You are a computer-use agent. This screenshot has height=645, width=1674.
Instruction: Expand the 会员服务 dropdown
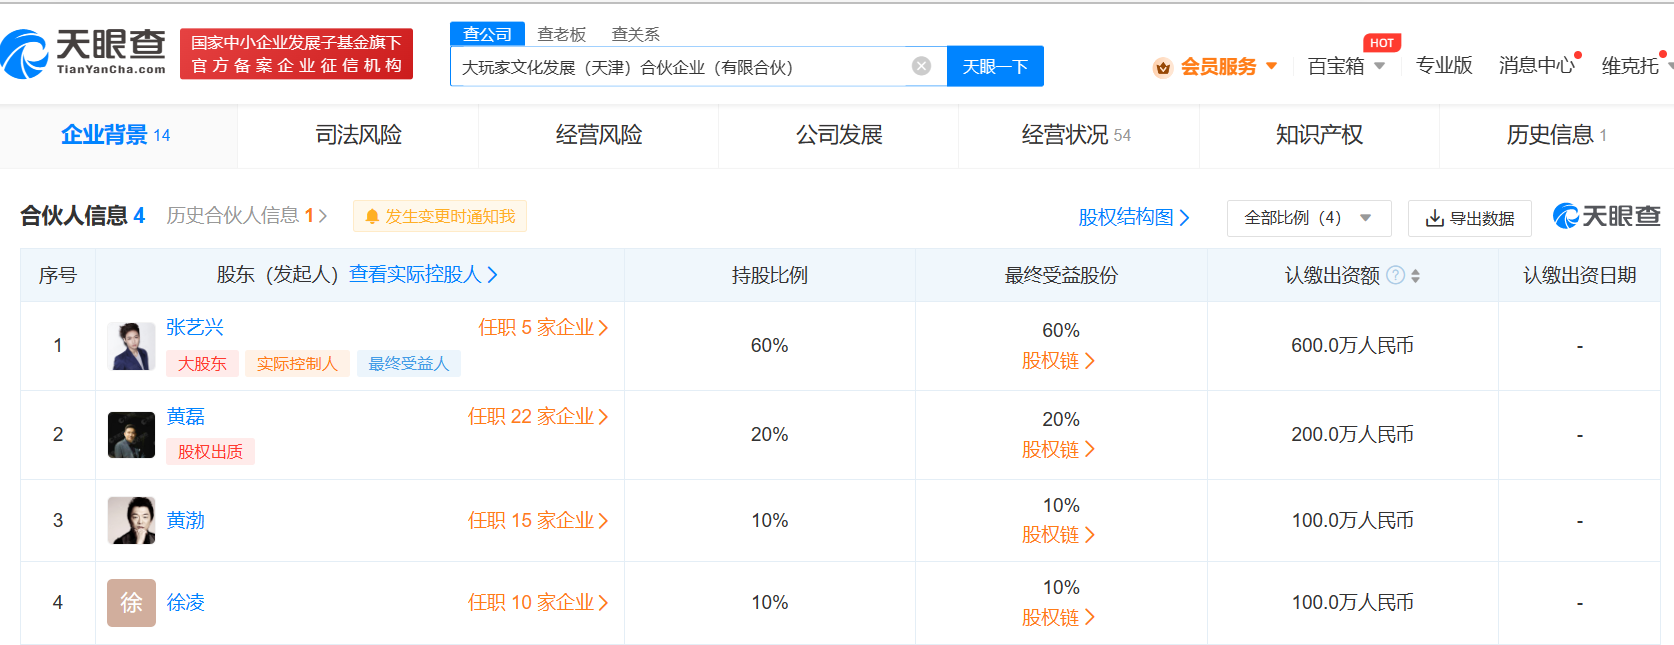pos(1271,66)
